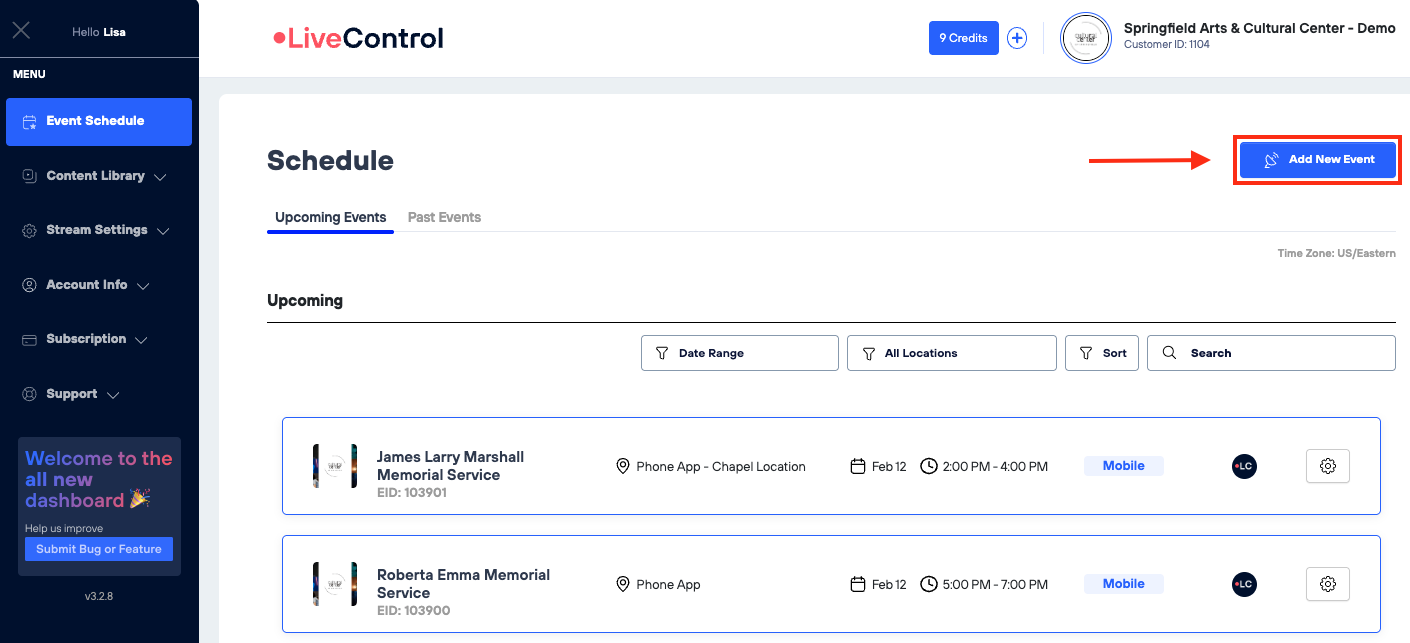Image resolution: width=1410 pixels, height=643 pixels.
Task: Click the Add New Event button
Action: pos(1317,160)
